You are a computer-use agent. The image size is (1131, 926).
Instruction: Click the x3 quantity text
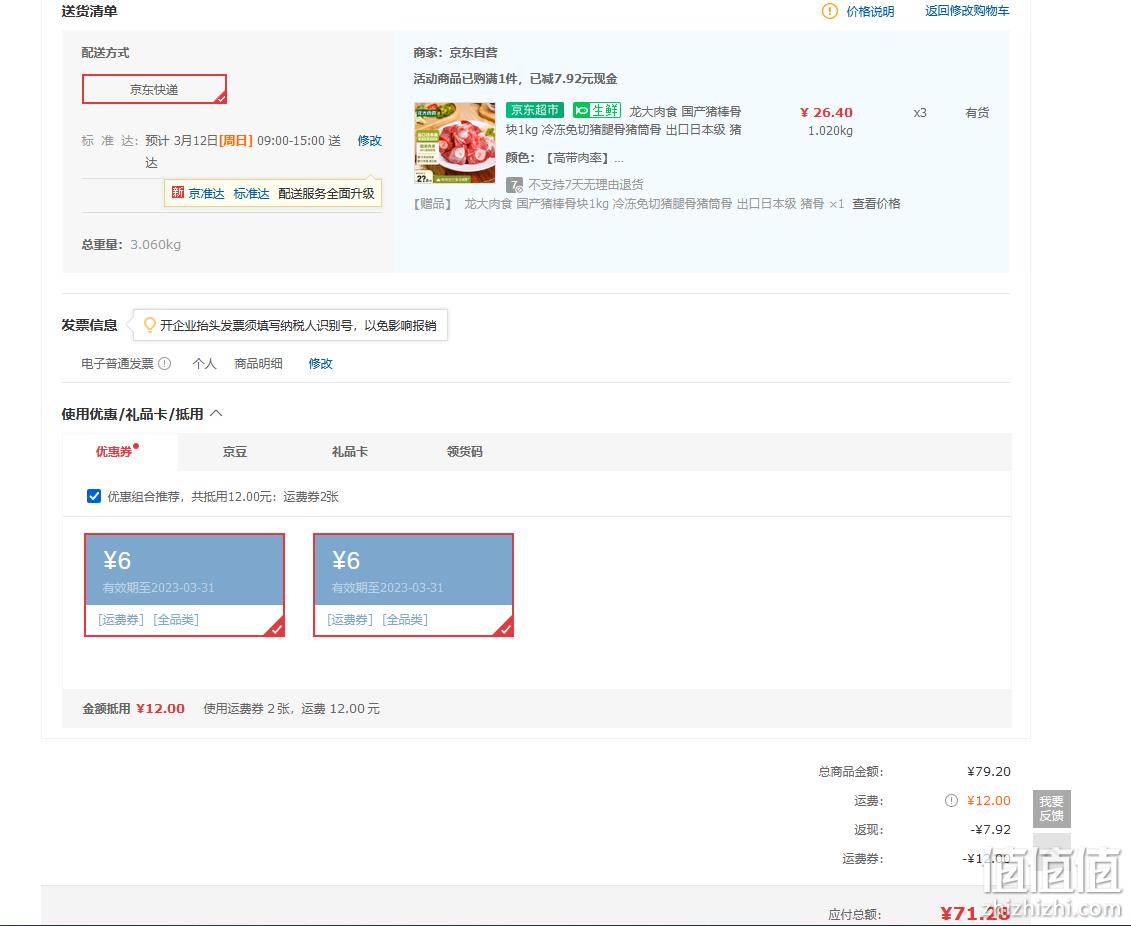[x=920, y=113]
